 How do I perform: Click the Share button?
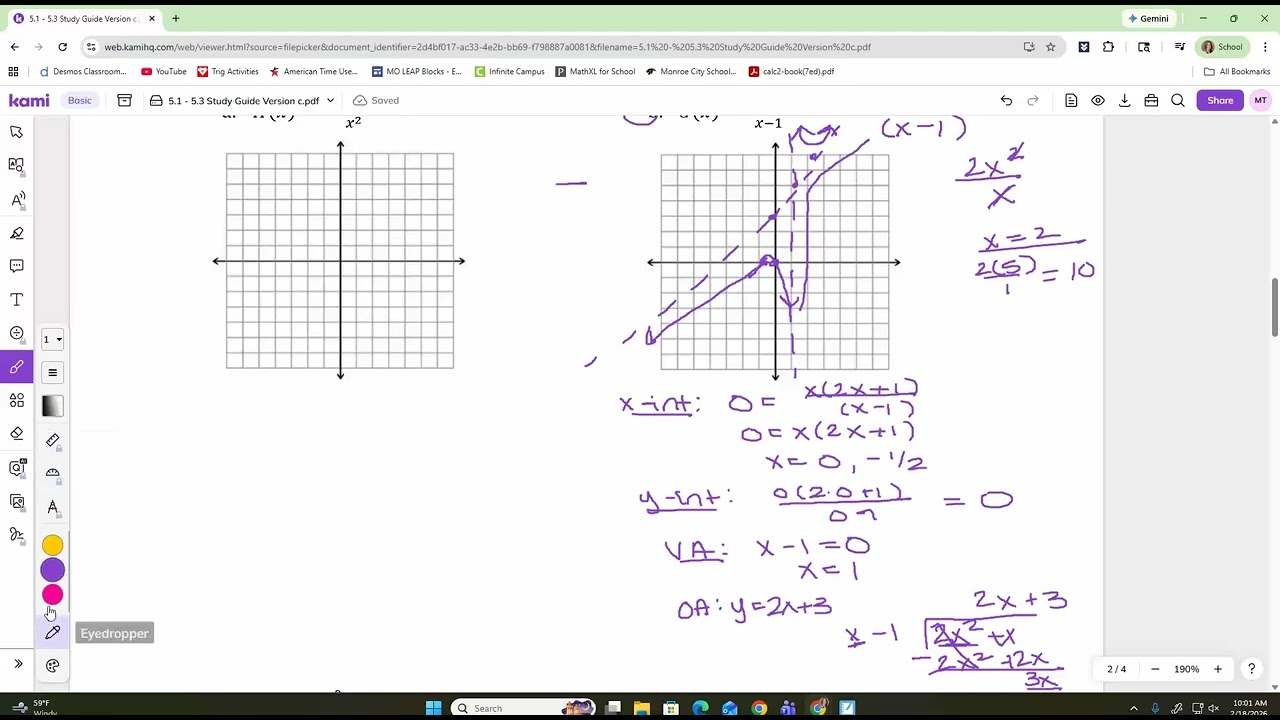1220,100
